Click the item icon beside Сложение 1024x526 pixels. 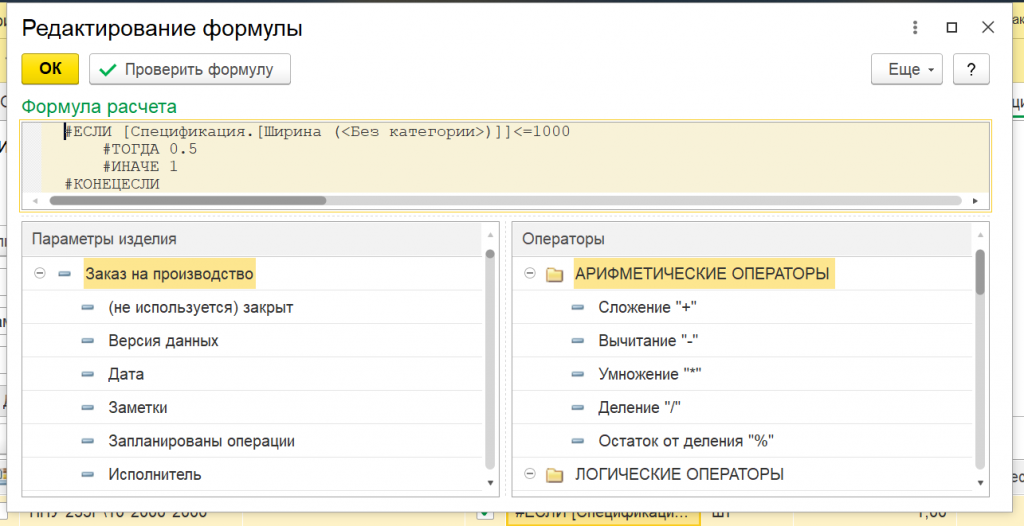[577, 308]
